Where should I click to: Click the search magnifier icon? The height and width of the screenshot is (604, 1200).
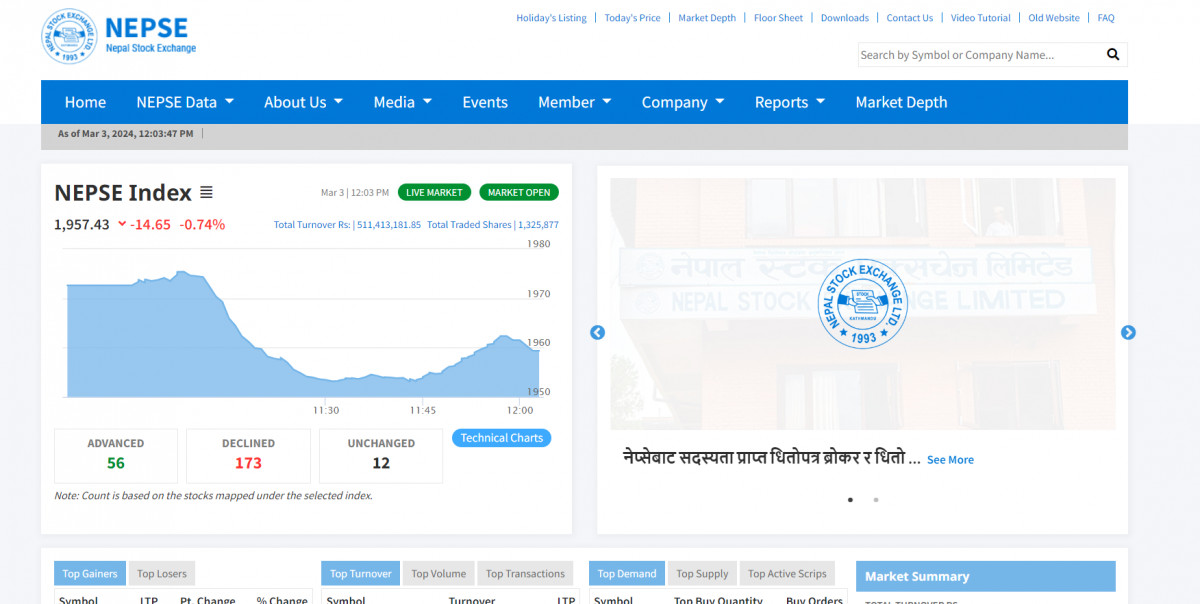point(1113,55)
